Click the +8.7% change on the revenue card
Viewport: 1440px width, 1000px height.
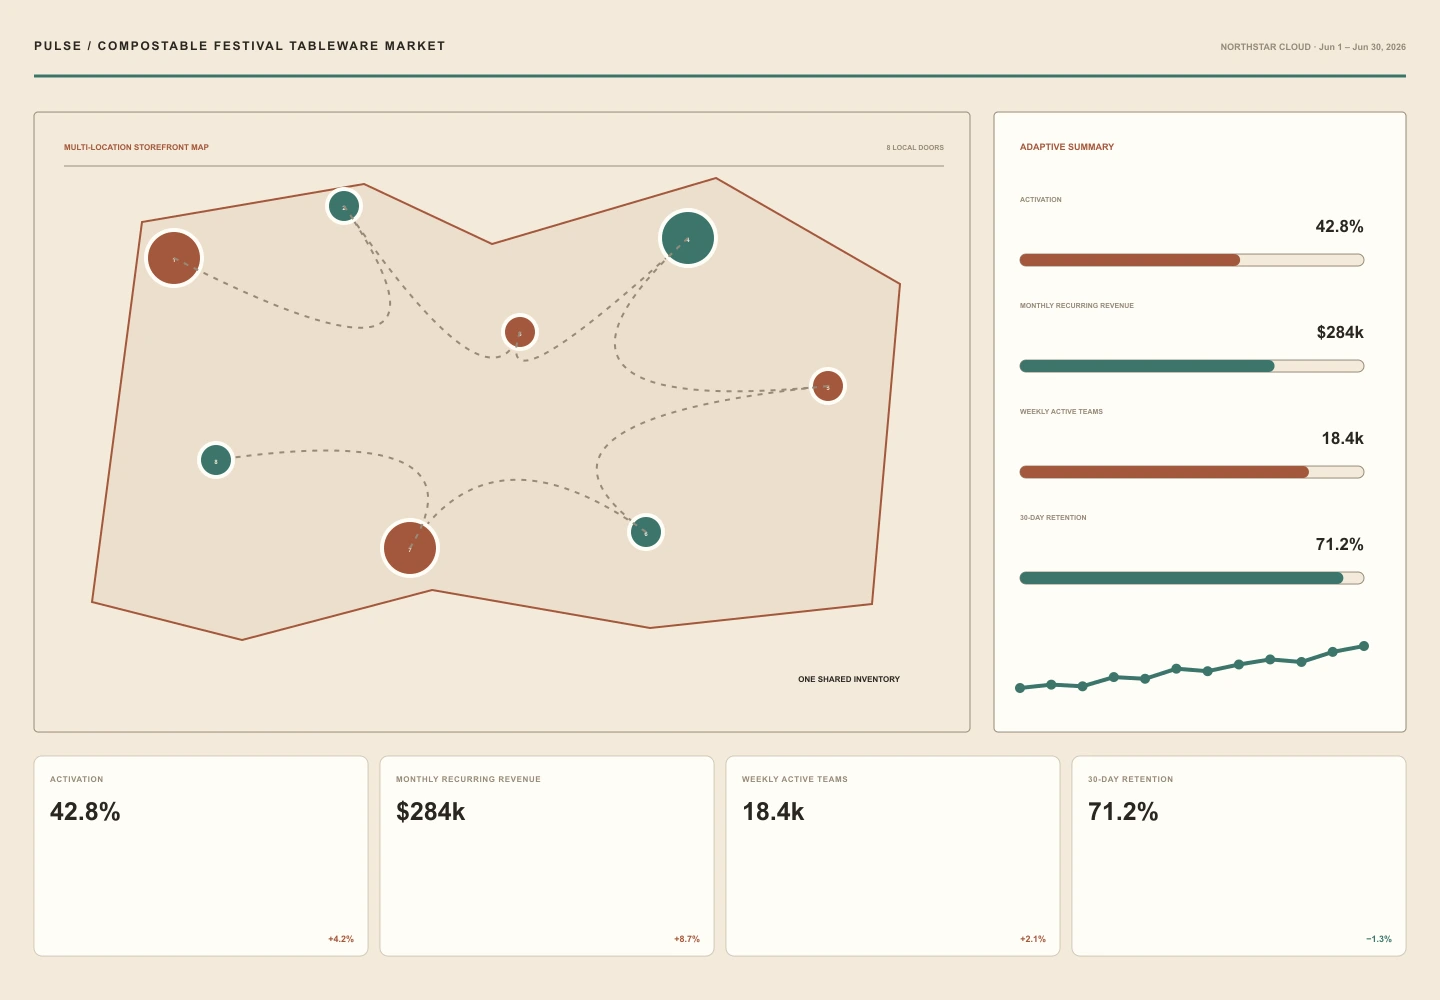pos(687,939)
